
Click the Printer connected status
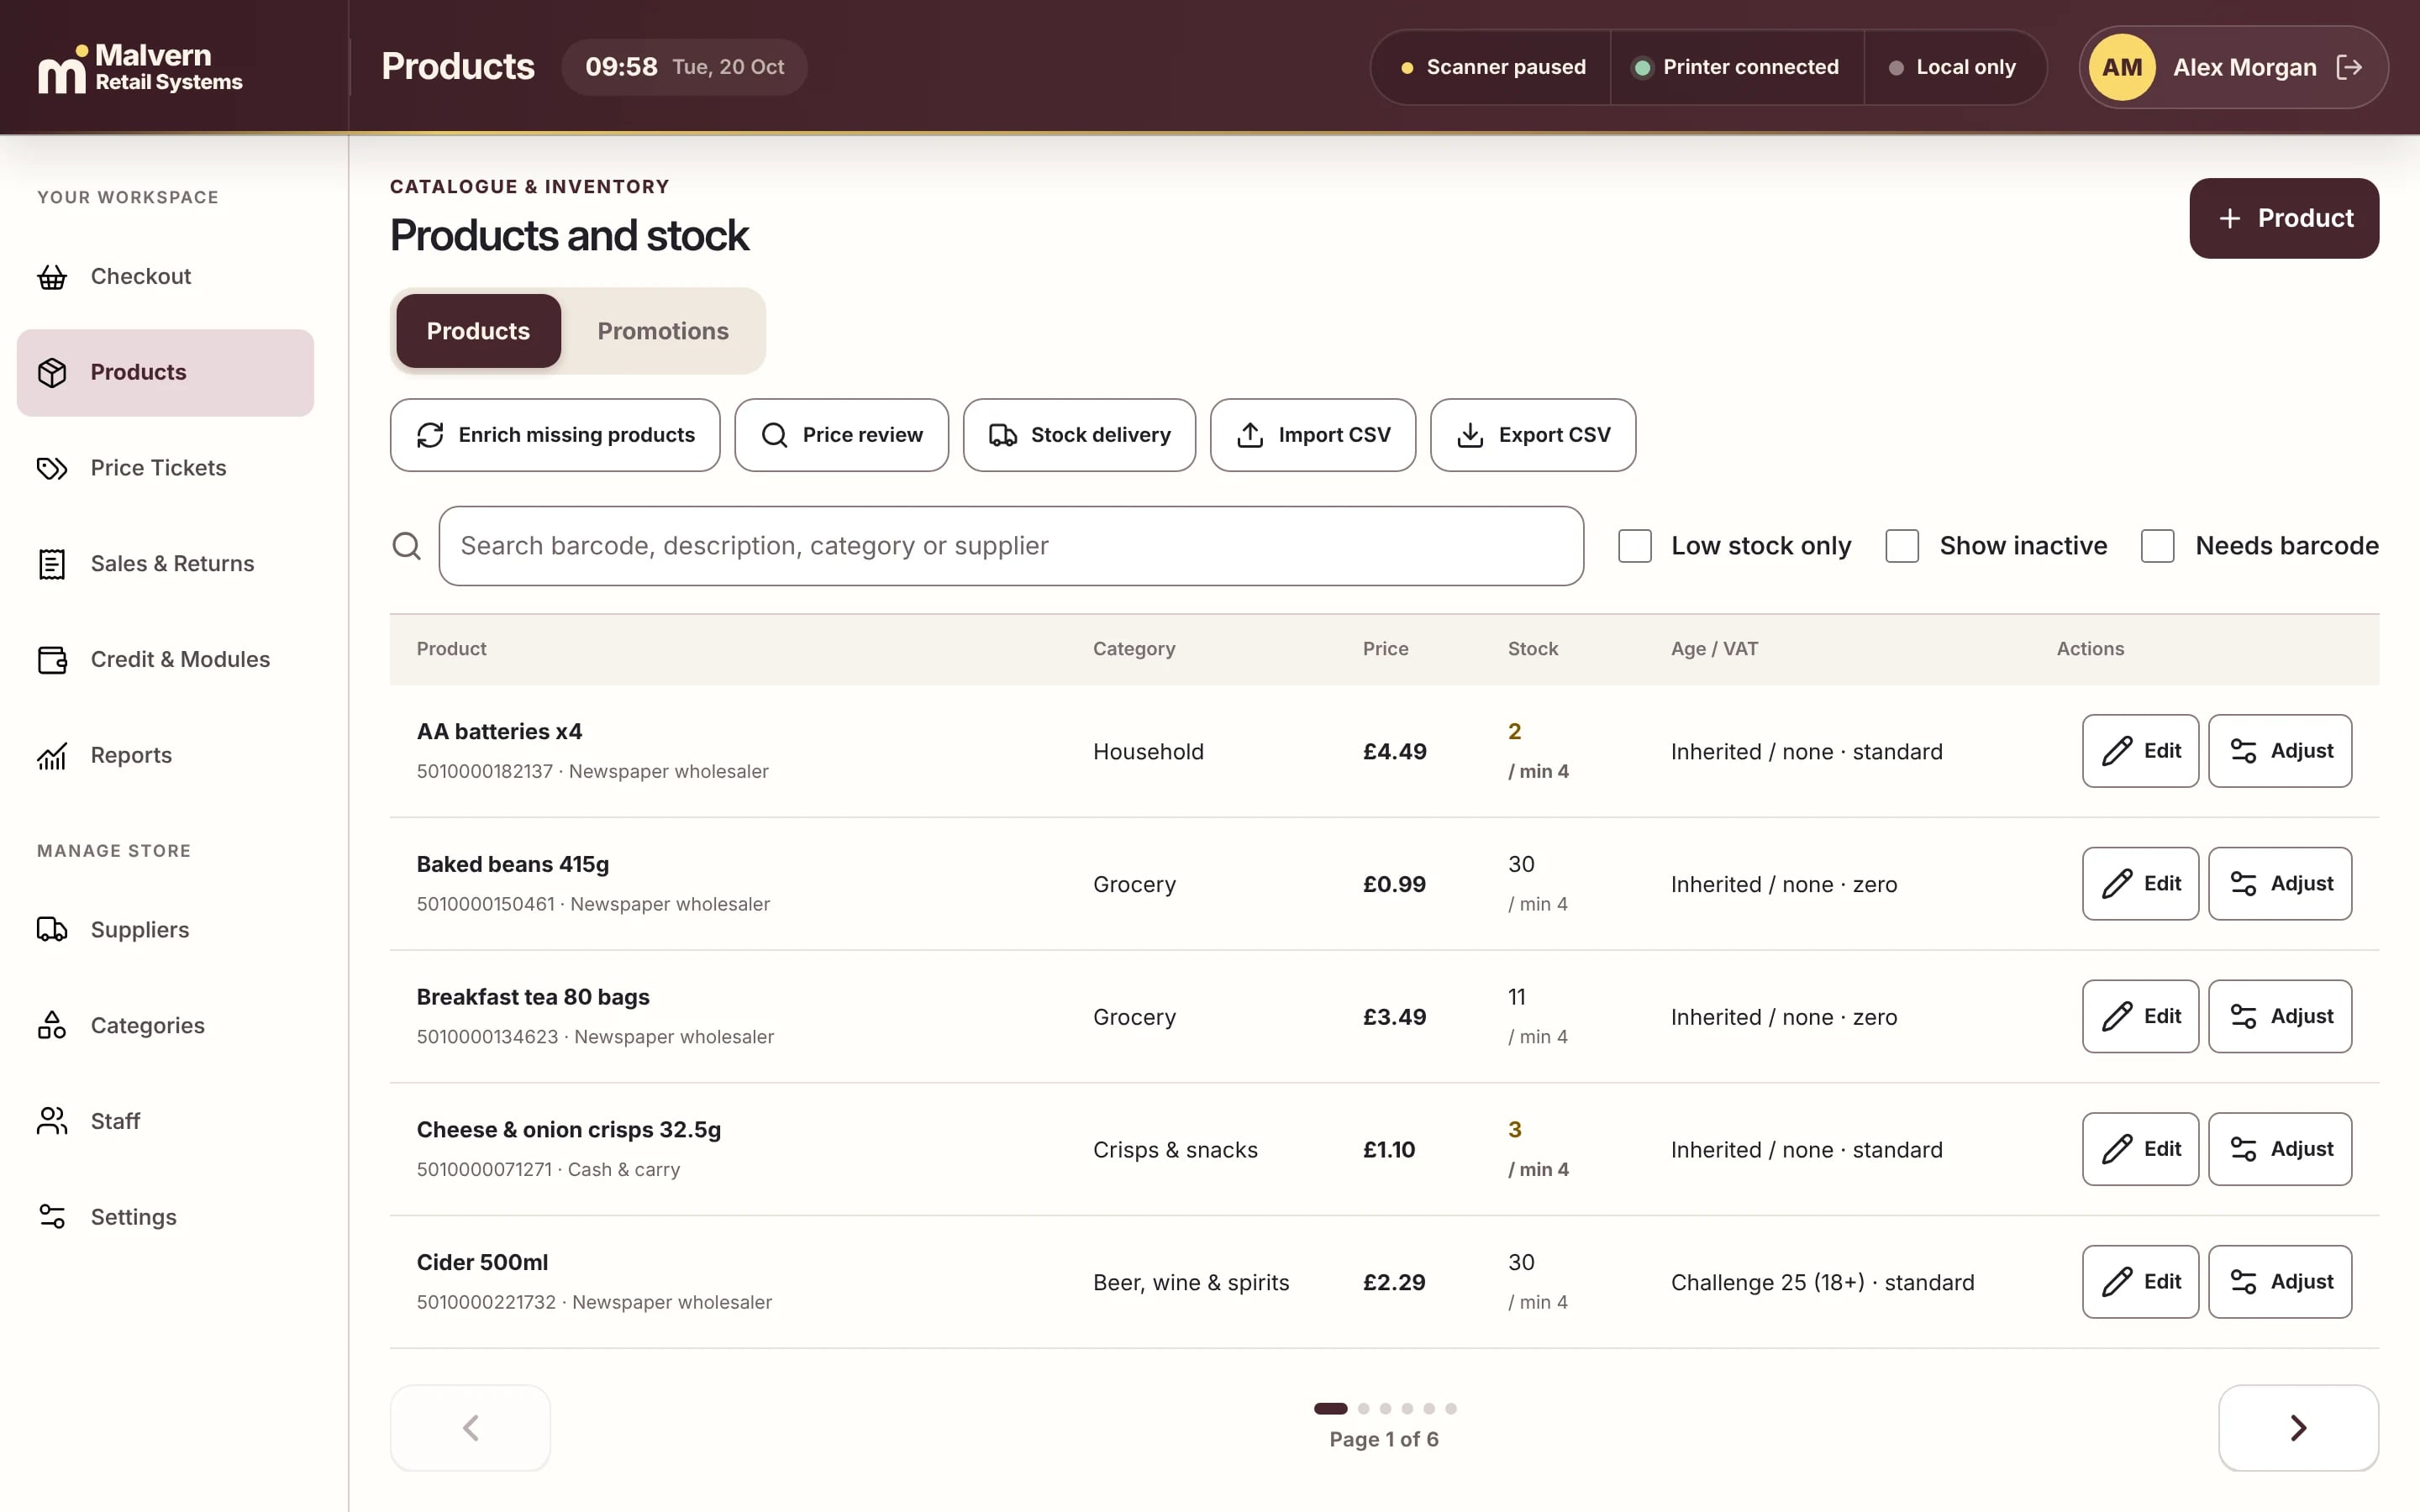tap(1737, 67)
